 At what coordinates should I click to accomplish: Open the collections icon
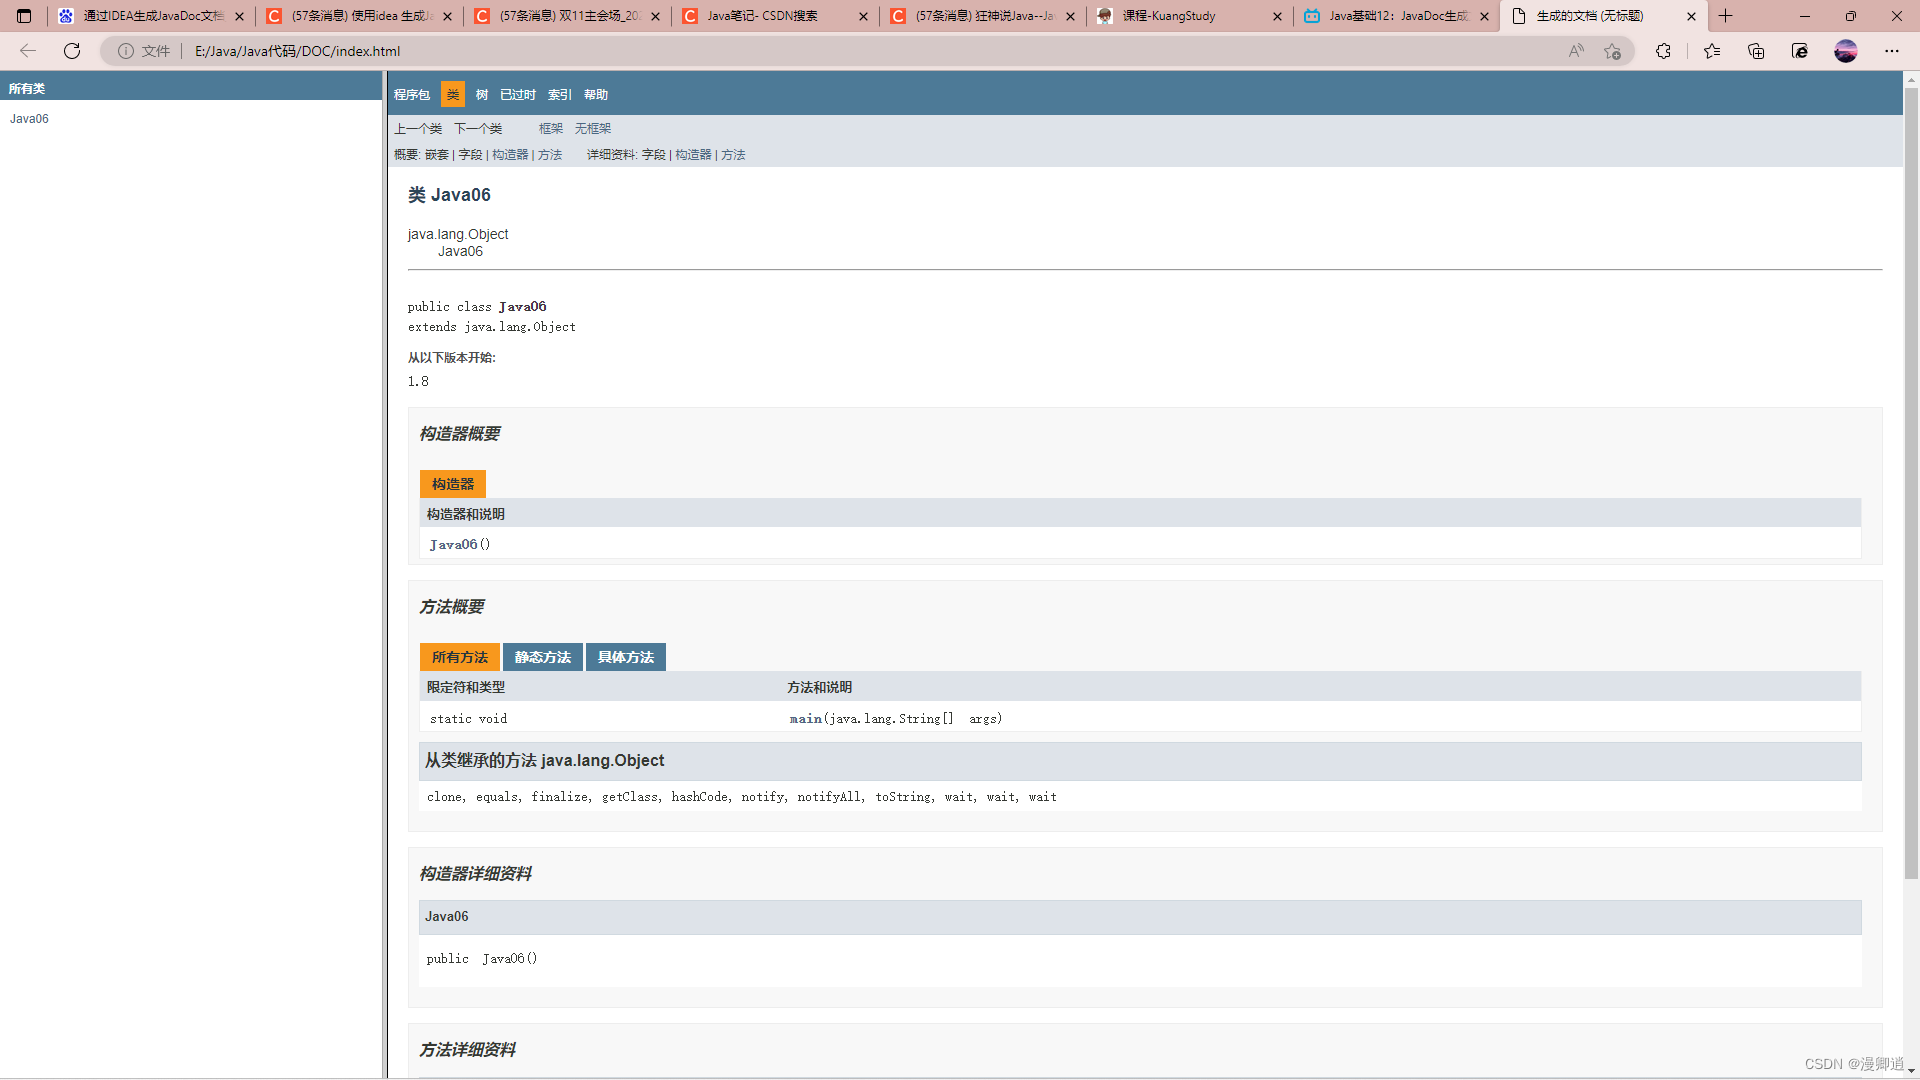tap(1756, 51)
